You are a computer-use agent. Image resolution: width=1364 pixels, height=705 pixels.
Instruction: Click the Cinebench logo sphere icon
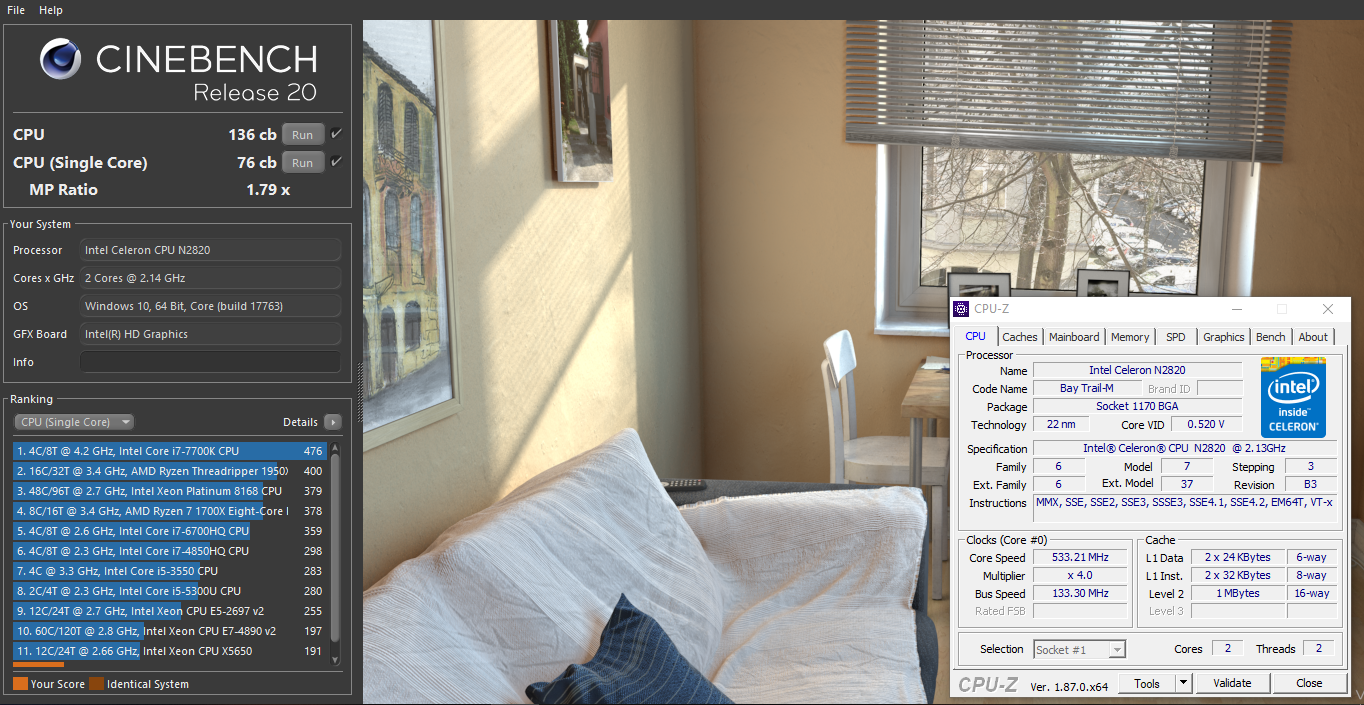click(60, 59)
